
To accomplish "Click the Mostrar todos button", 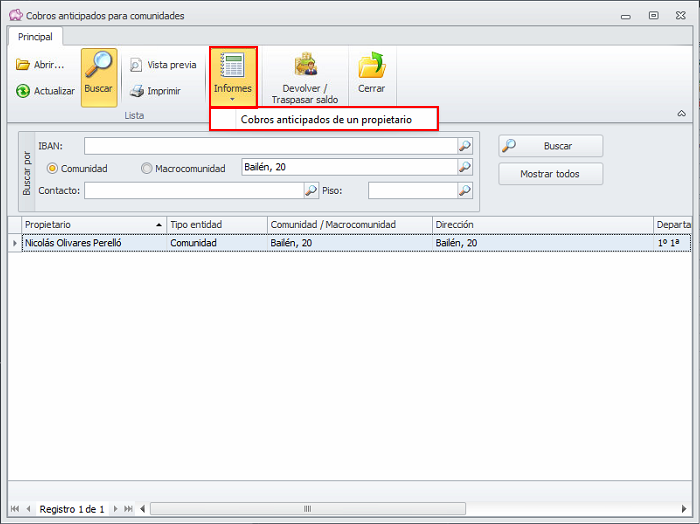I will (x=551, y=174).
